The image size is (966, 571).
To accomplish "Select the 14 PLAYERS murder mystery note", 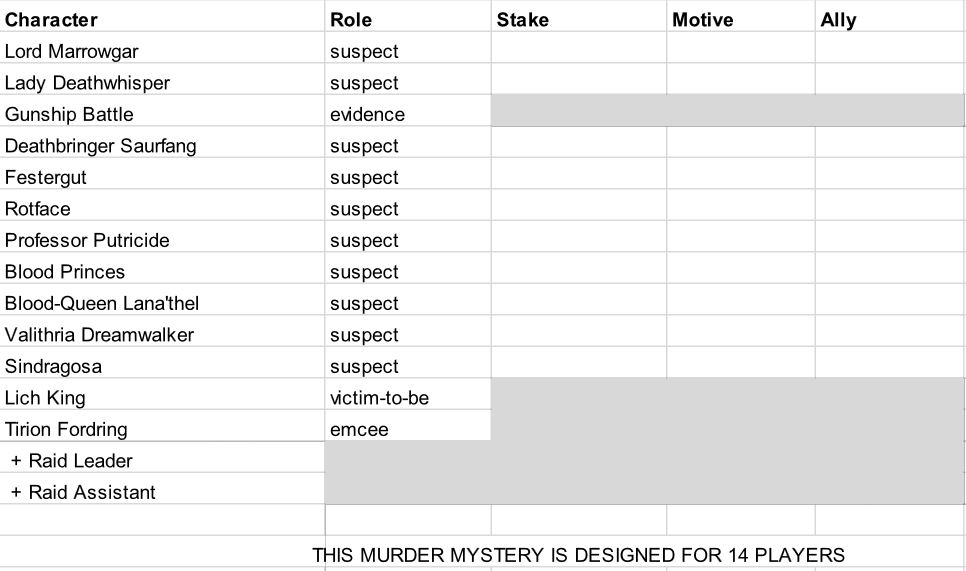I will tap(578, 555).
